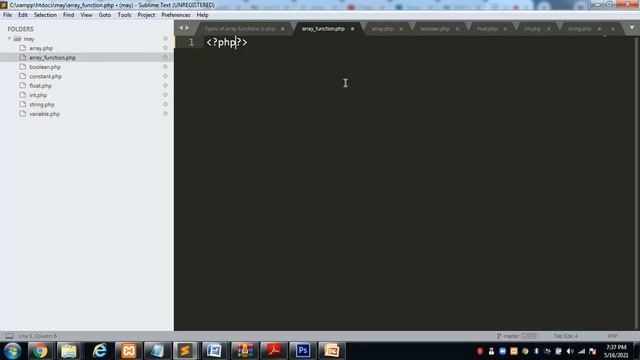Switch to 'Types of array functions in php' tab
This screenshot has height=360, width=640.
pos(240,29)
